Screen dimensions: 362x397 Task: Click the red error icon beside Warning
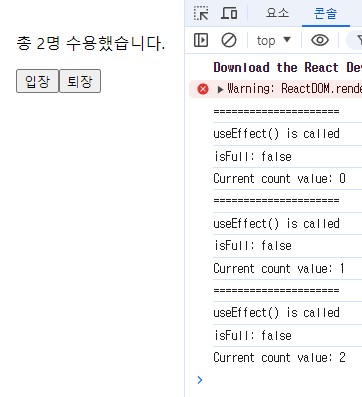(x=203, y=89)
